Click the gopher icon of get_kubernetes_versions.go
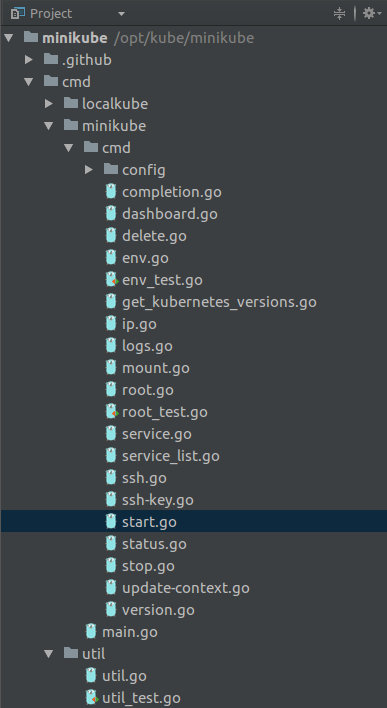The image size is (387, 708). pyautogui.click(x=111, y=302)
